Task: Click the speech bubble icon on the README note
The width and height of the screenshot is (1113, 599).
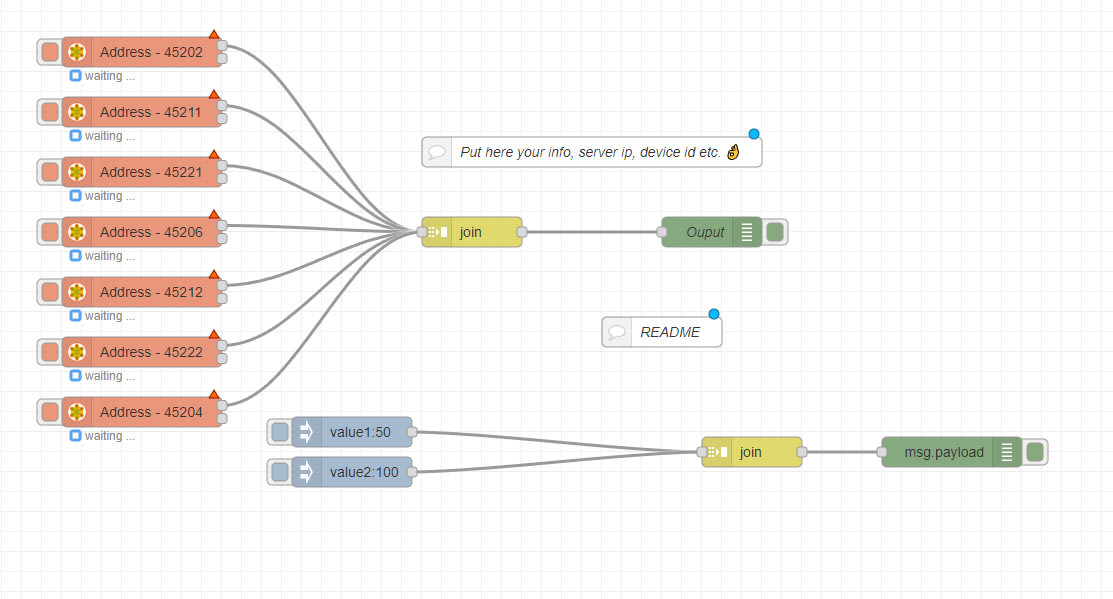Action: coord(617,331)
